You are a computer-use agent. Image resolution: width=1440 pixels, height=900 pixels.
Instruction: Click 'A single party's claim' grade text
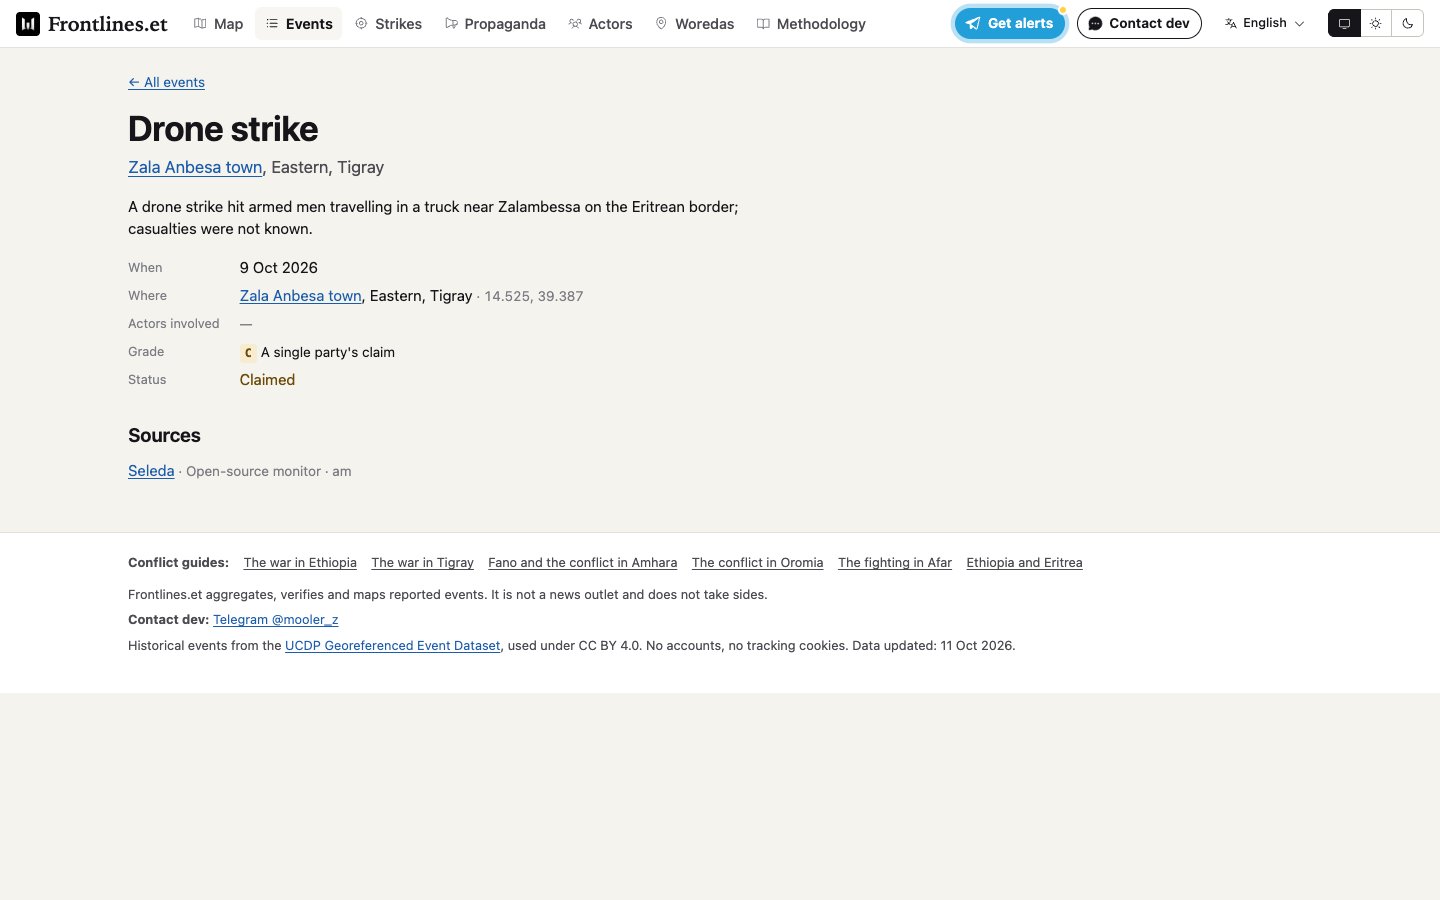click(x=328, y=352)
